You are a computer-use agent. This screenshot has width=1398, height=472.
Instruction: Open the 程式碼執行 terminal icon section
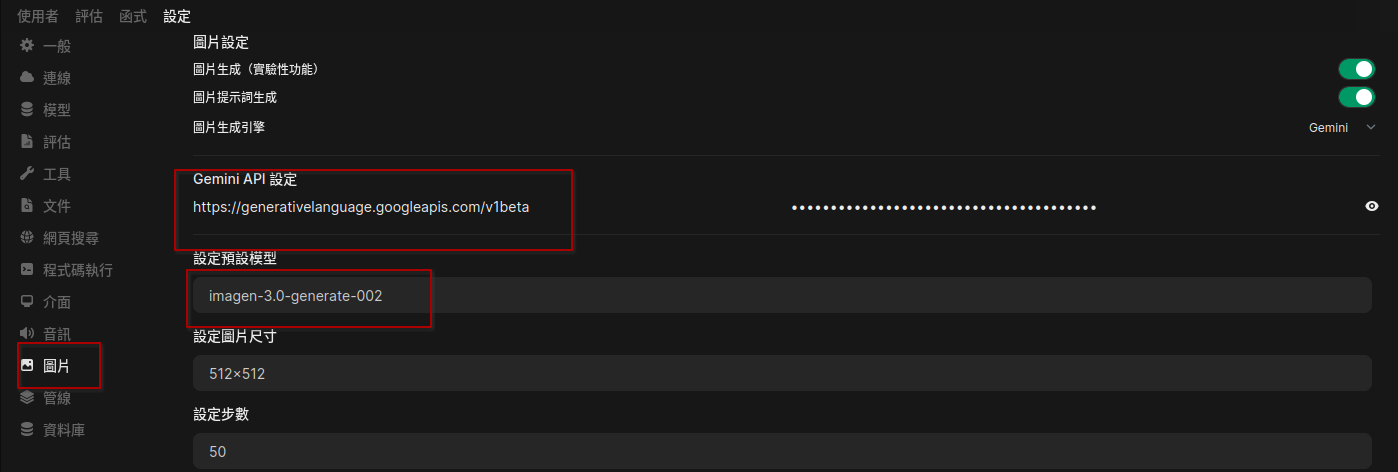tap(27, 270)
